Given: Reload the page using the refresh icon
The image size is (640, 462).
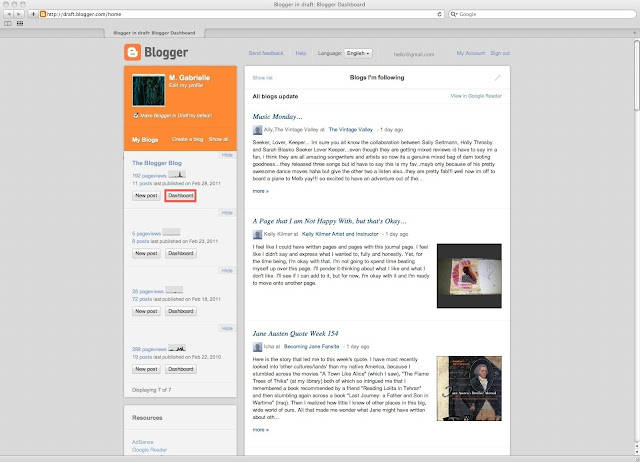Looking at the screenshot, I should (x=440, y=14).
